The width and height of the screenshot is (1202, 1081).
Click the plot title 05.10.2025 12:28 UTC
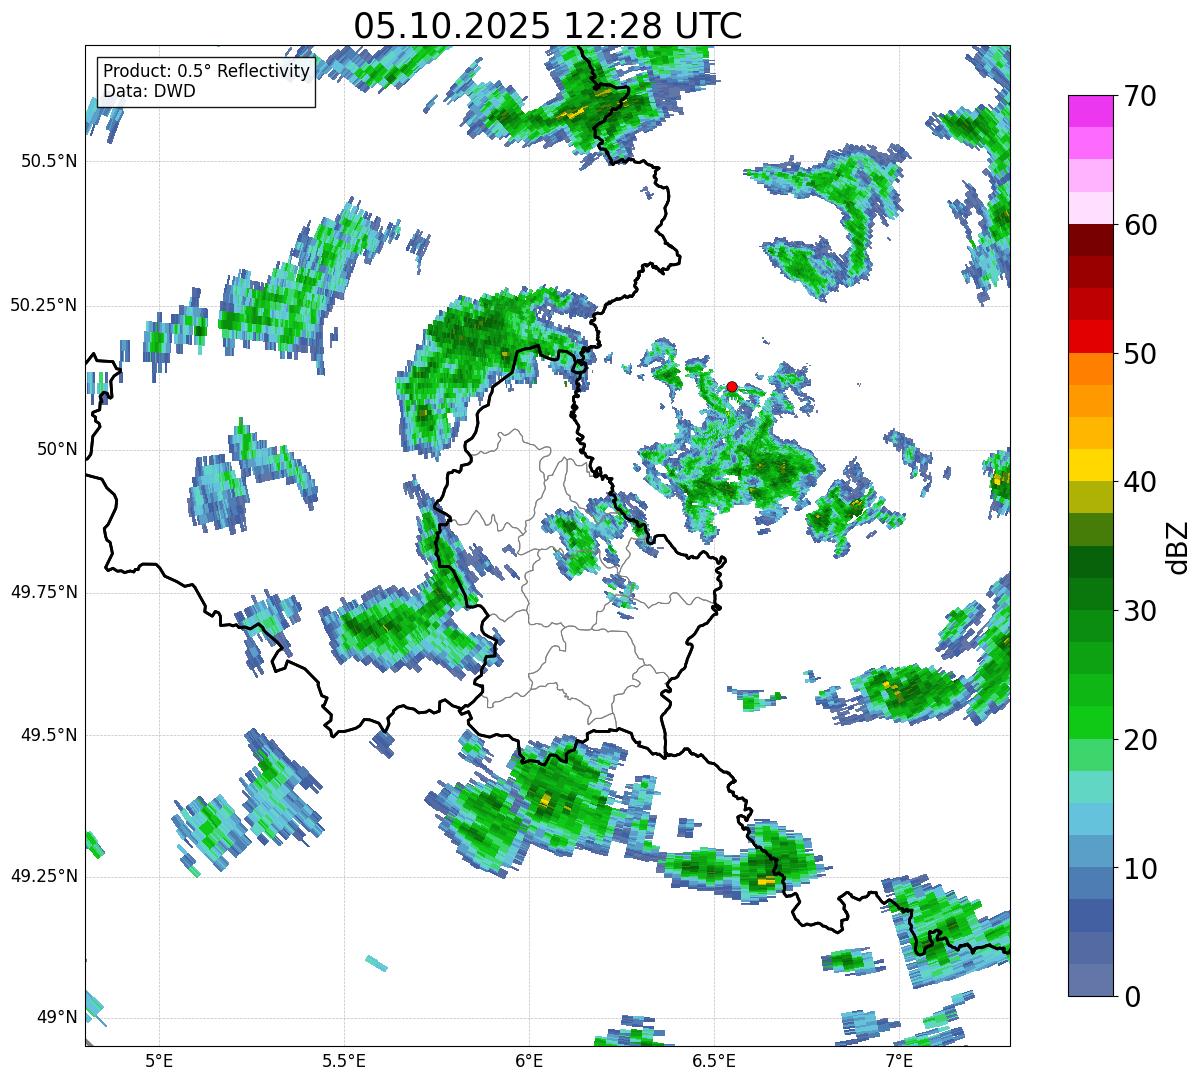click(548, 26)
